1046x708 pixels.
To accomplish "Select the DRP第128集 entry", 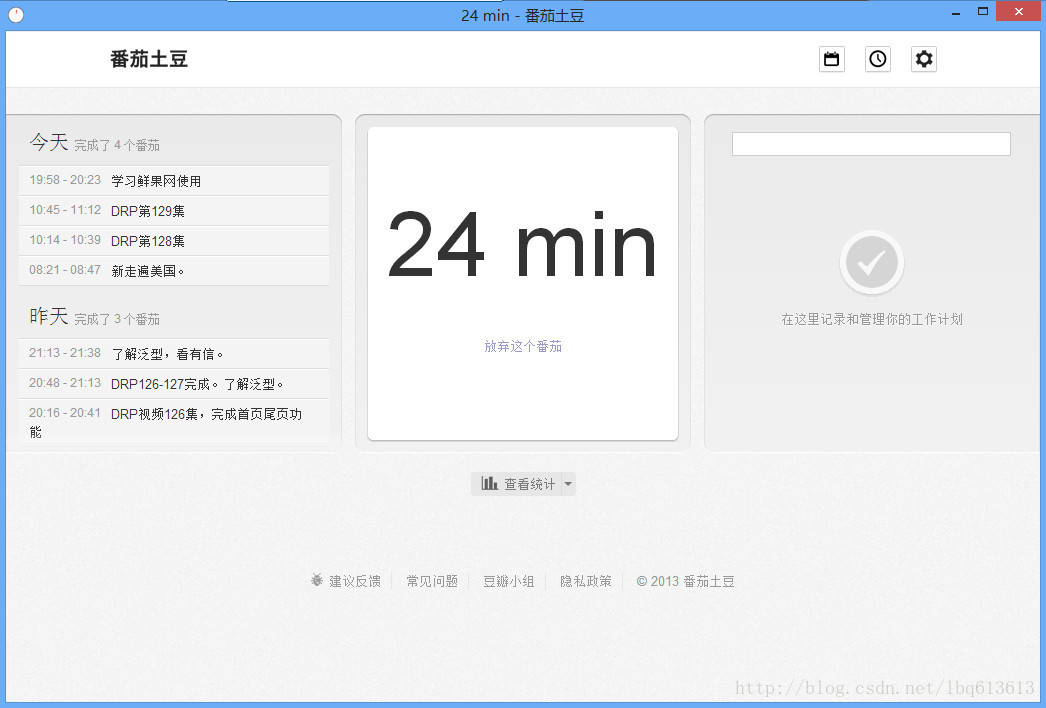I will 174,240.
